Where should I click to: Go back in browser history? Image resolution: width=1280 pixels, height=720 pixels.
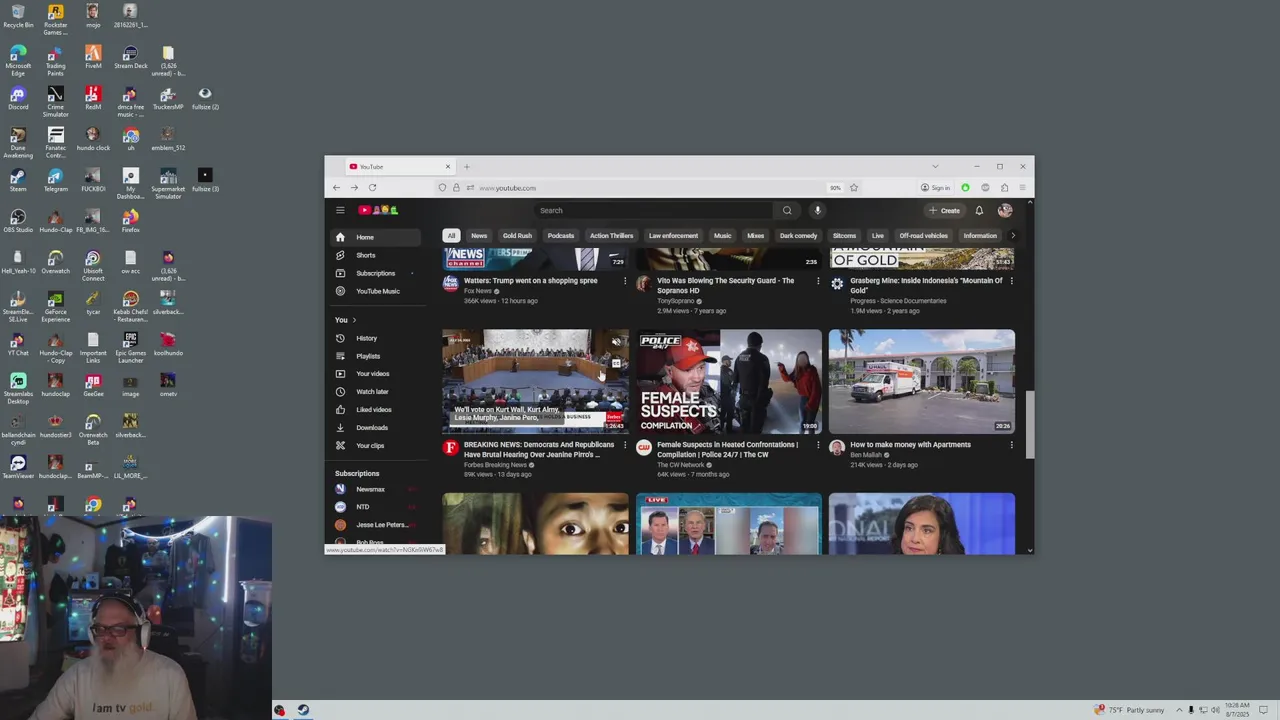[336, 187]
